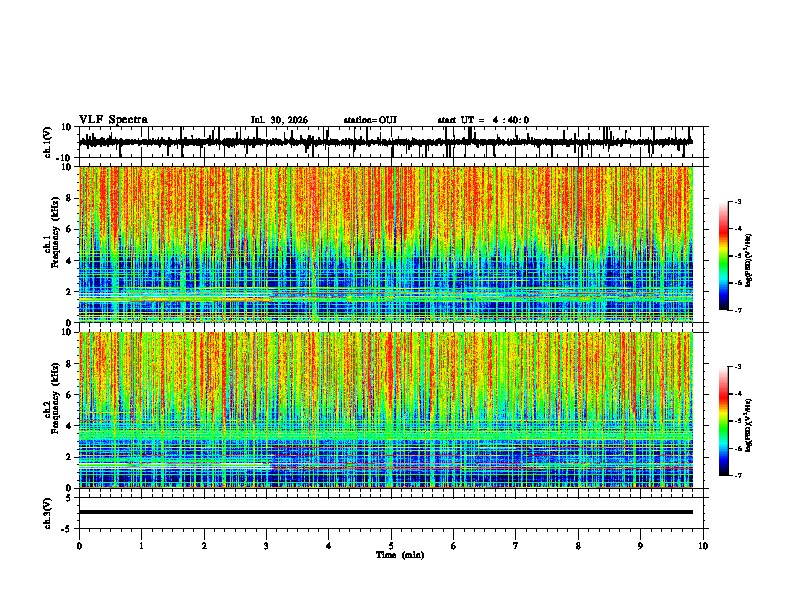Click the "Time (min)" x-axis label
Image resolution: width=792 pixels, height=612 pixels.
400,555
